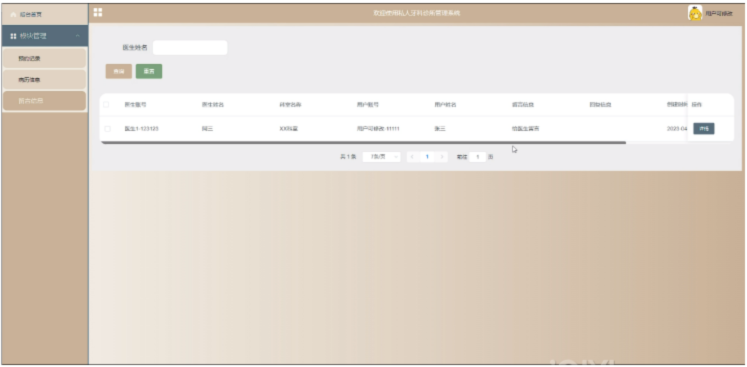This screenshot has height=367, width=747.
Task: Go to next page with right arrow
Action: coord(442,157)
